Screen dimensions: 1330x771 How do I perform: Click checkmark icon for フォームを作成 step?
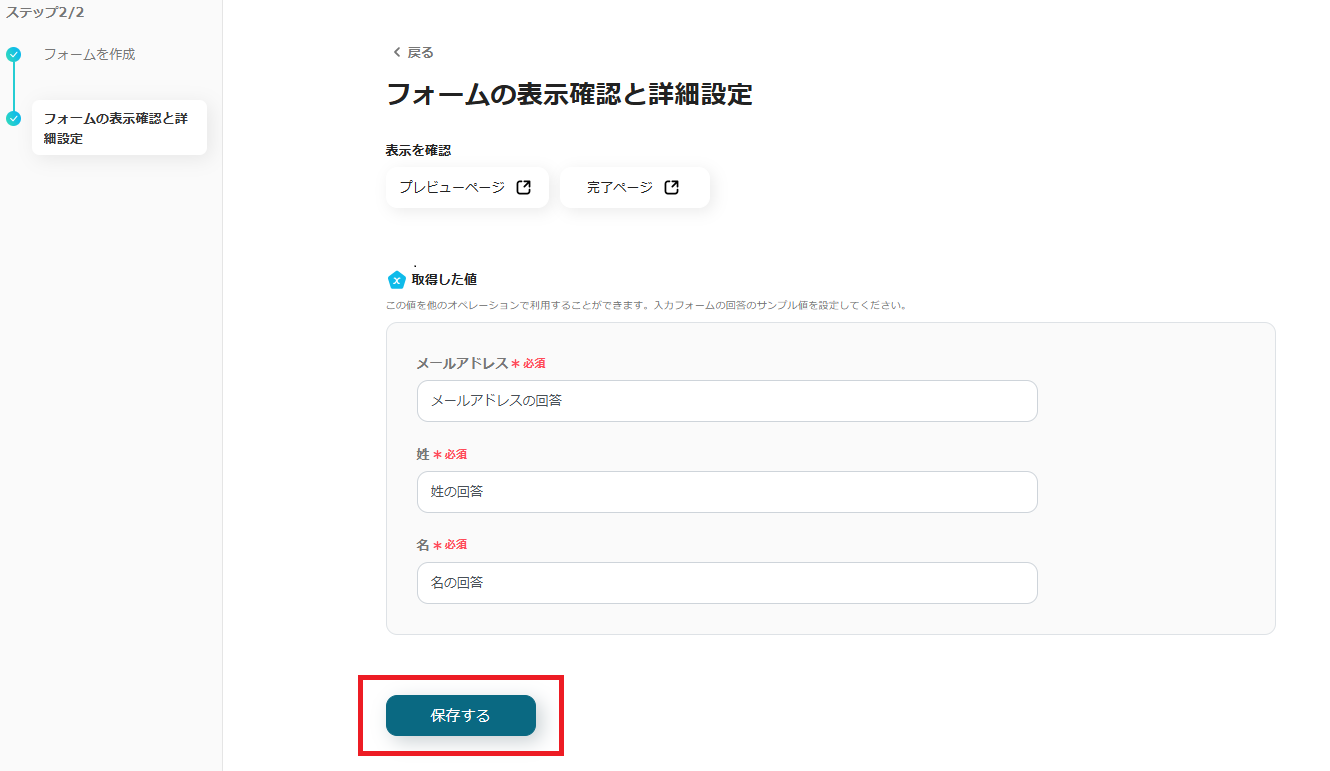14,54
